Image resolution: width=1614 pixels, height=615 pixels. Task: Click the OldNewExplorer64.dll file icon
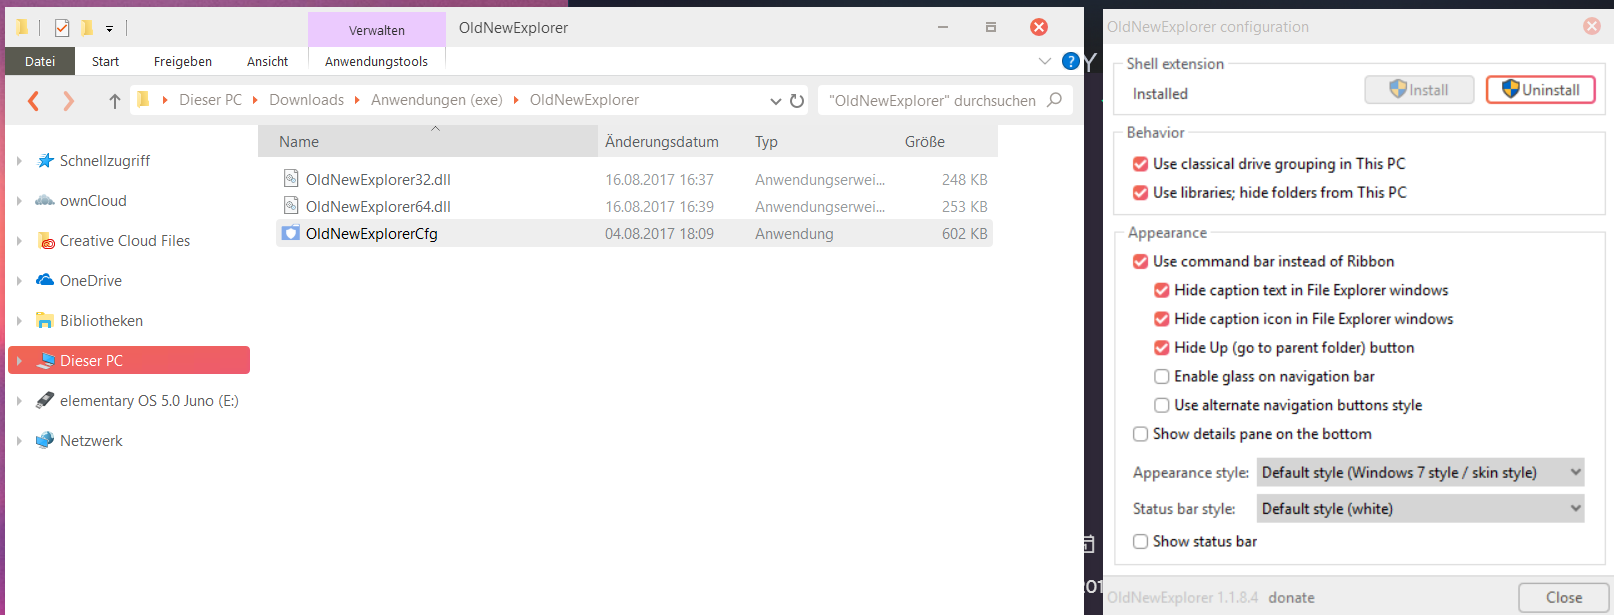click(291, 206)
